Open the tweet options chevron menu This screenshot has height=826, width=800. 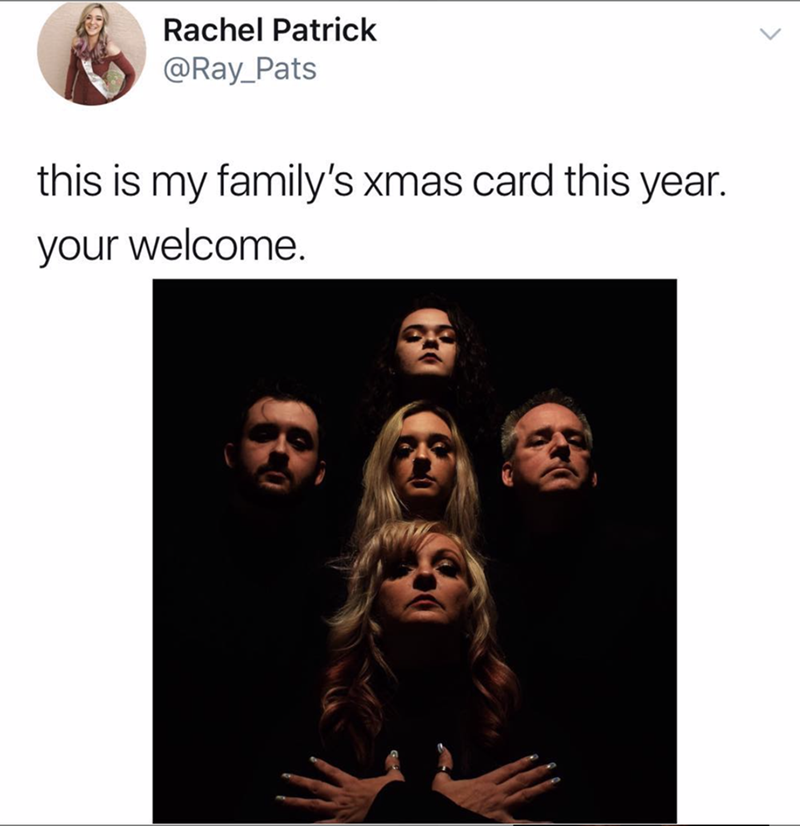770,34
